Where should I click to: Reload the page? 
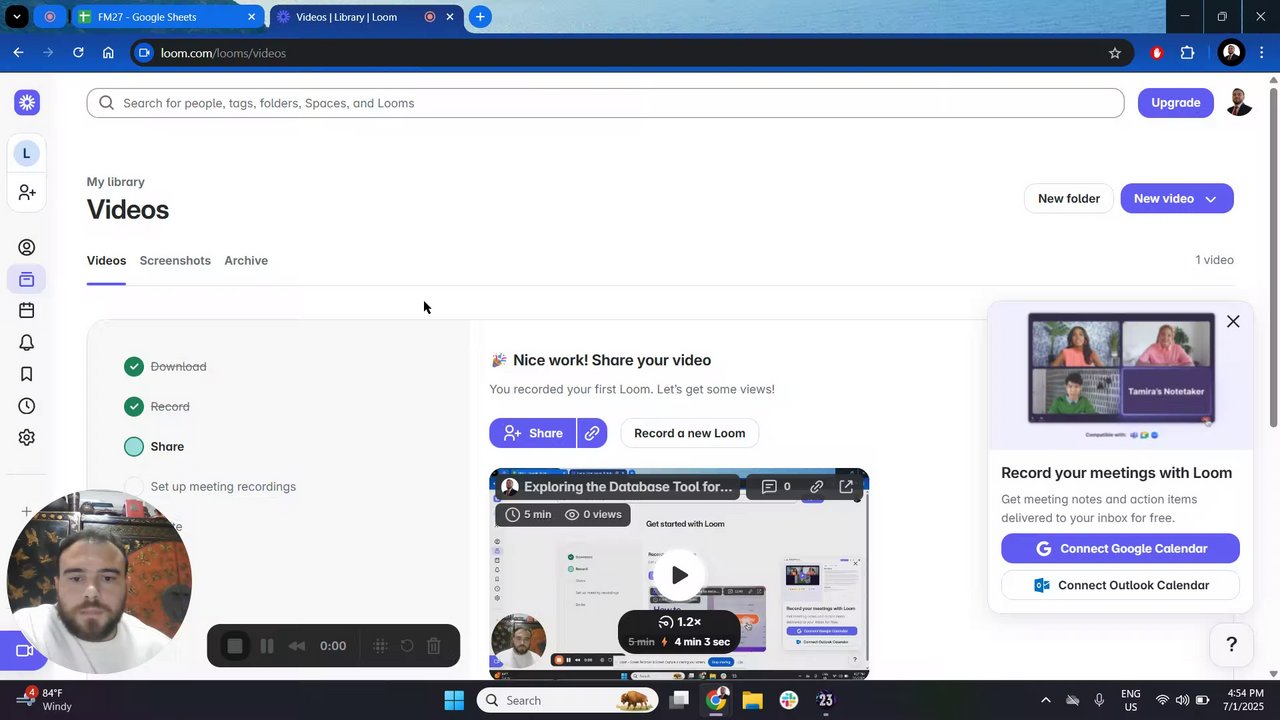pos(78,53)
